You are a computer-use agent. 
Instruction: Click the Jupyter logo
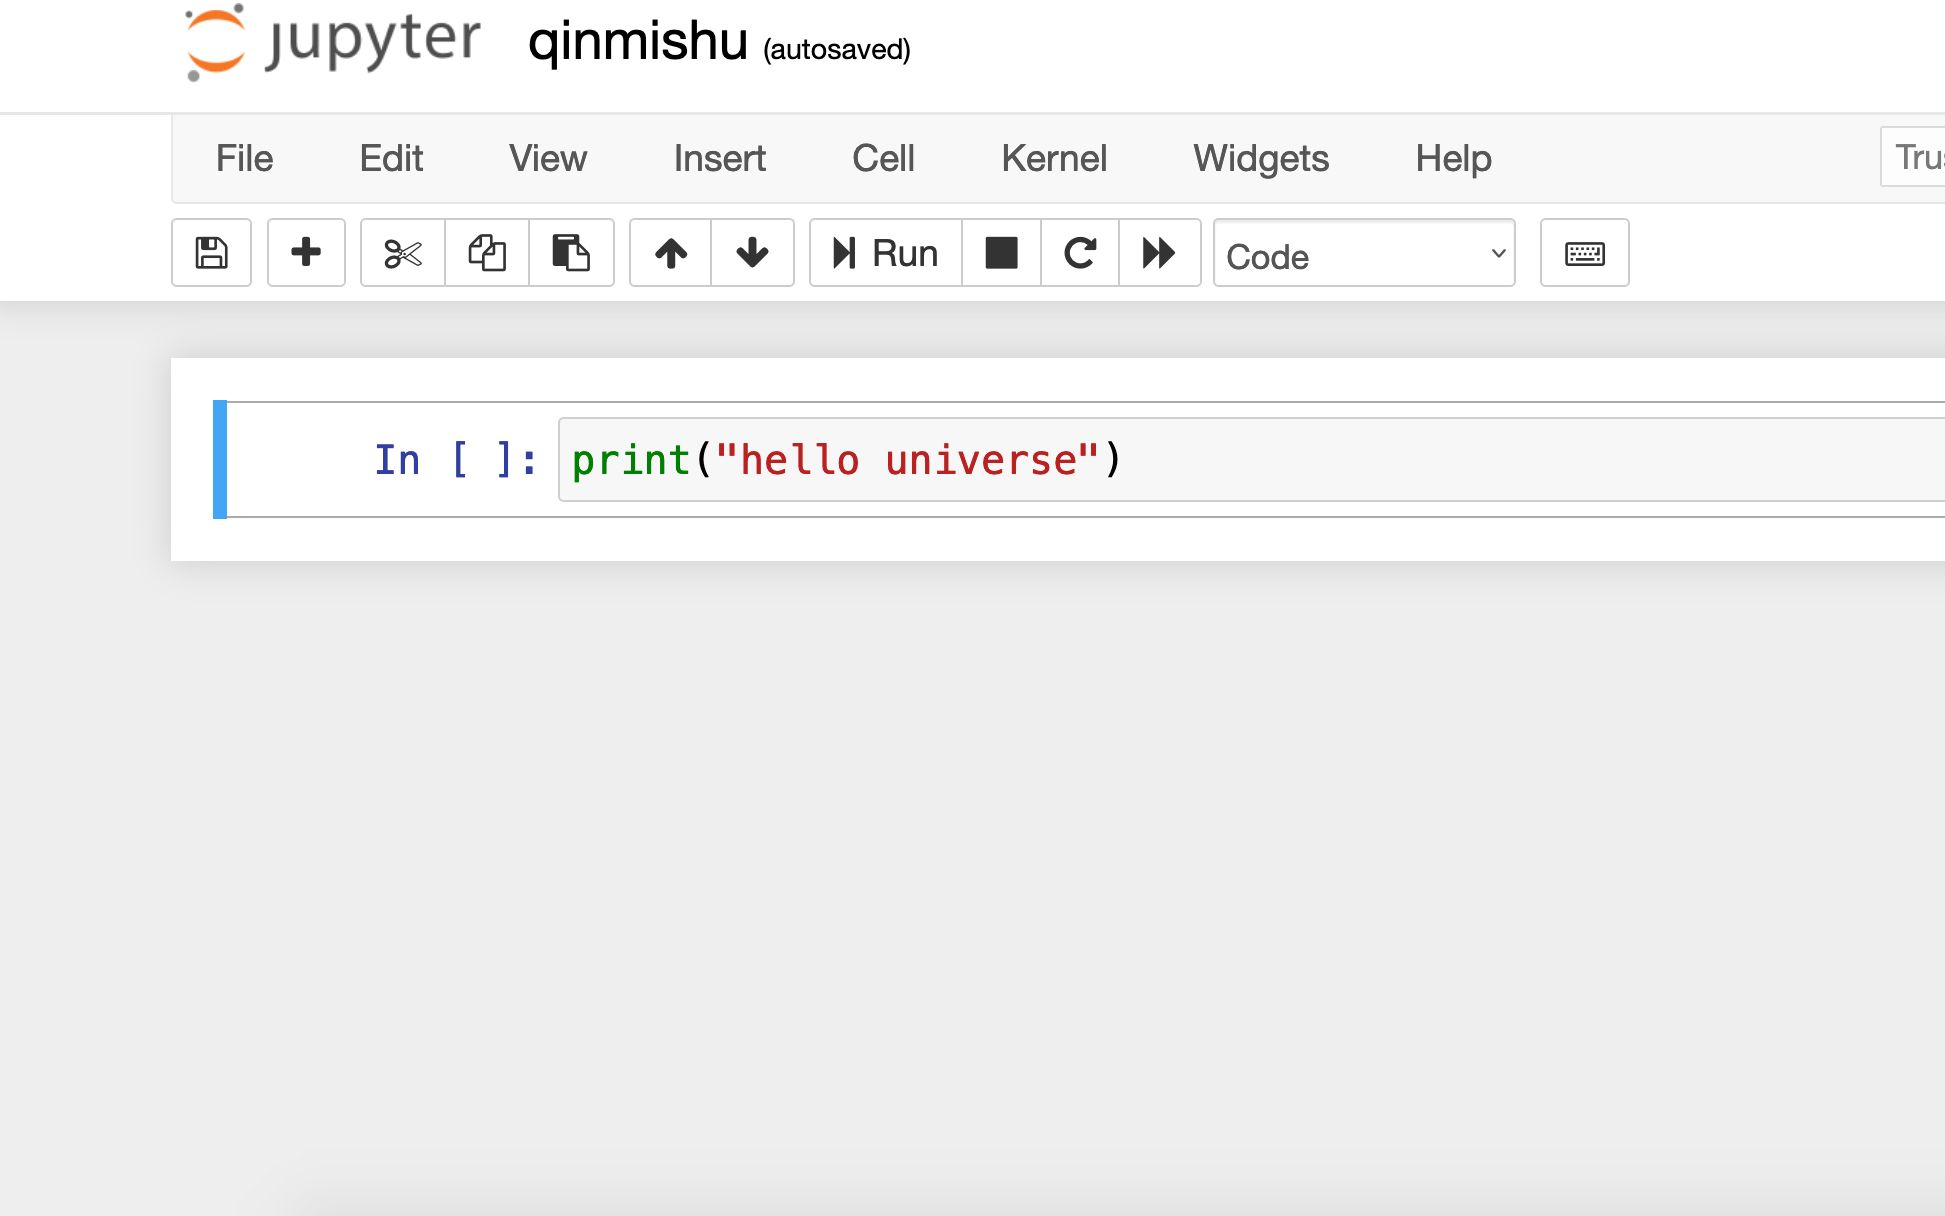click(x=330, y=42)
